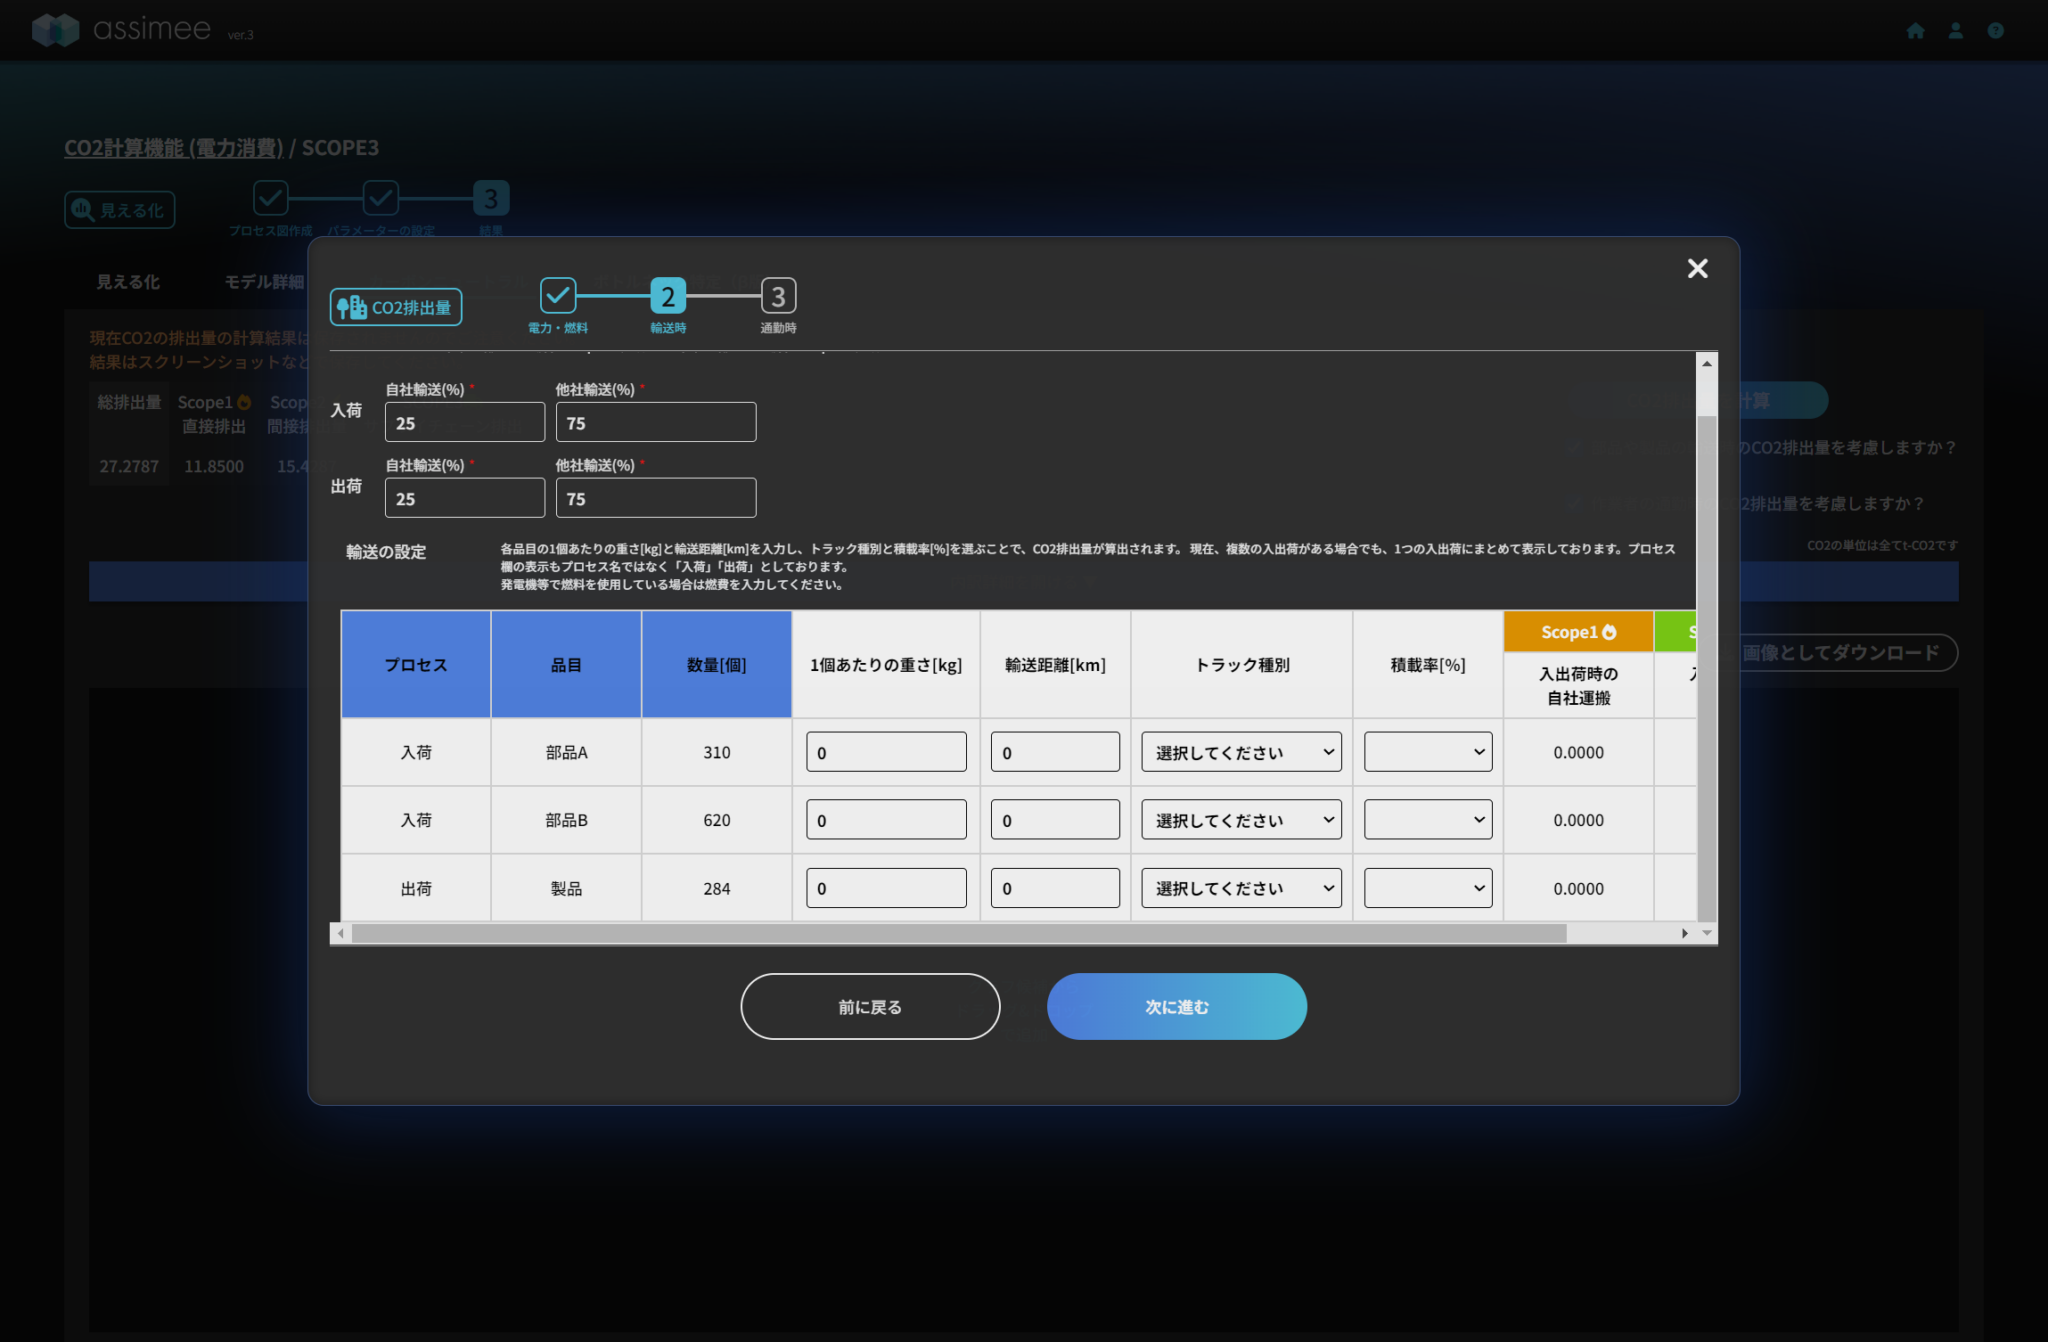The image size is (2048, 1342).
Task: Select step 2 輸送時 indicator
Action: pyautogui.click(x=668, y=296)
